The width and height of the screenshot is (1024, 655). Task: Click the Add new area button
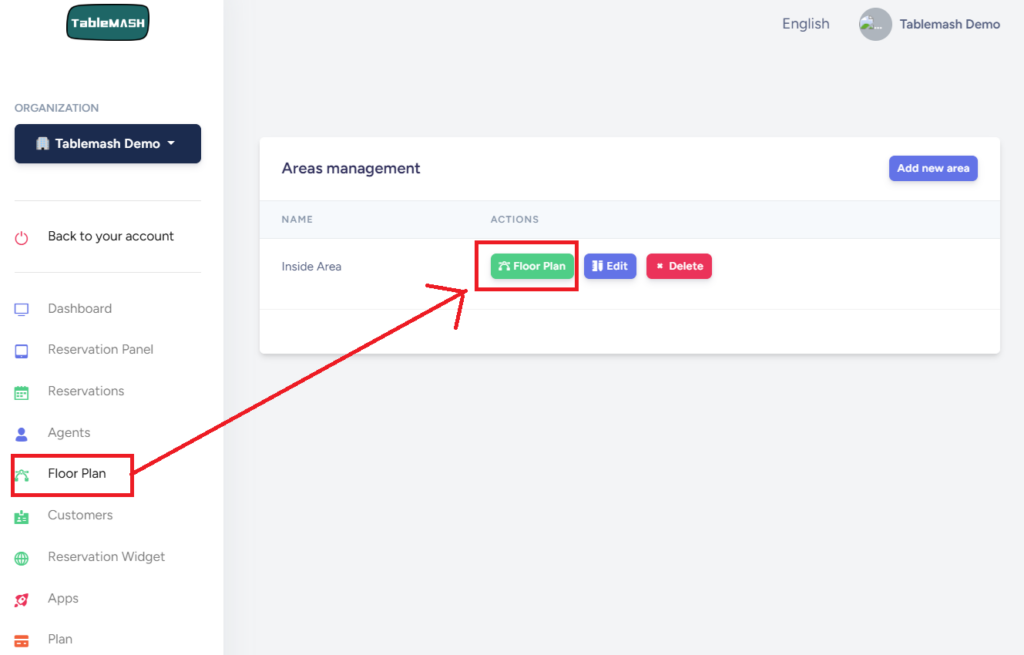click(x=932, y=168)
